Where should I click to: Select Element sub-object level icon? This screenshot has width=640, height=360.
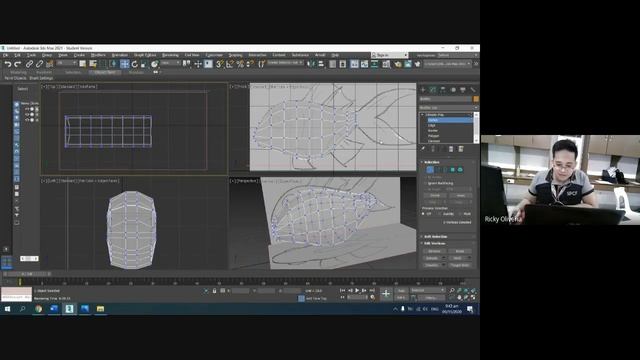coord(460,169)
